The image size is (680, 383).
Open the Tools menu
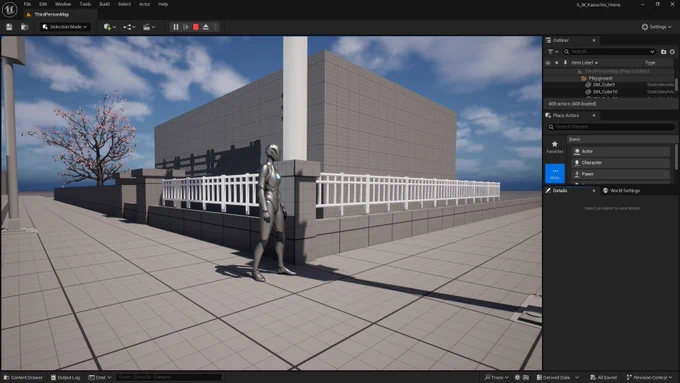85,4
